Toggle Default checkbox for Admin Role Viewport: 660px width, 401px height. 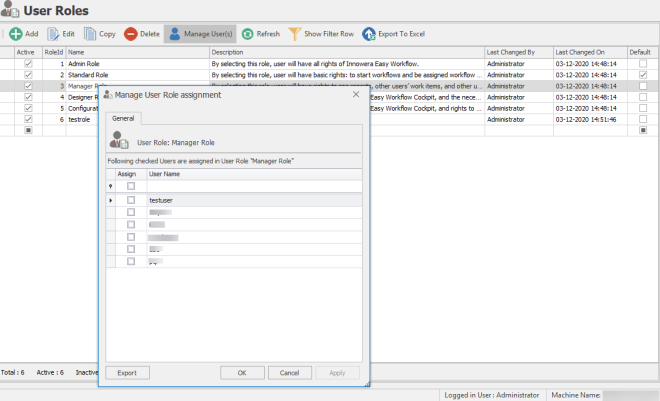(x=643, y=64)
